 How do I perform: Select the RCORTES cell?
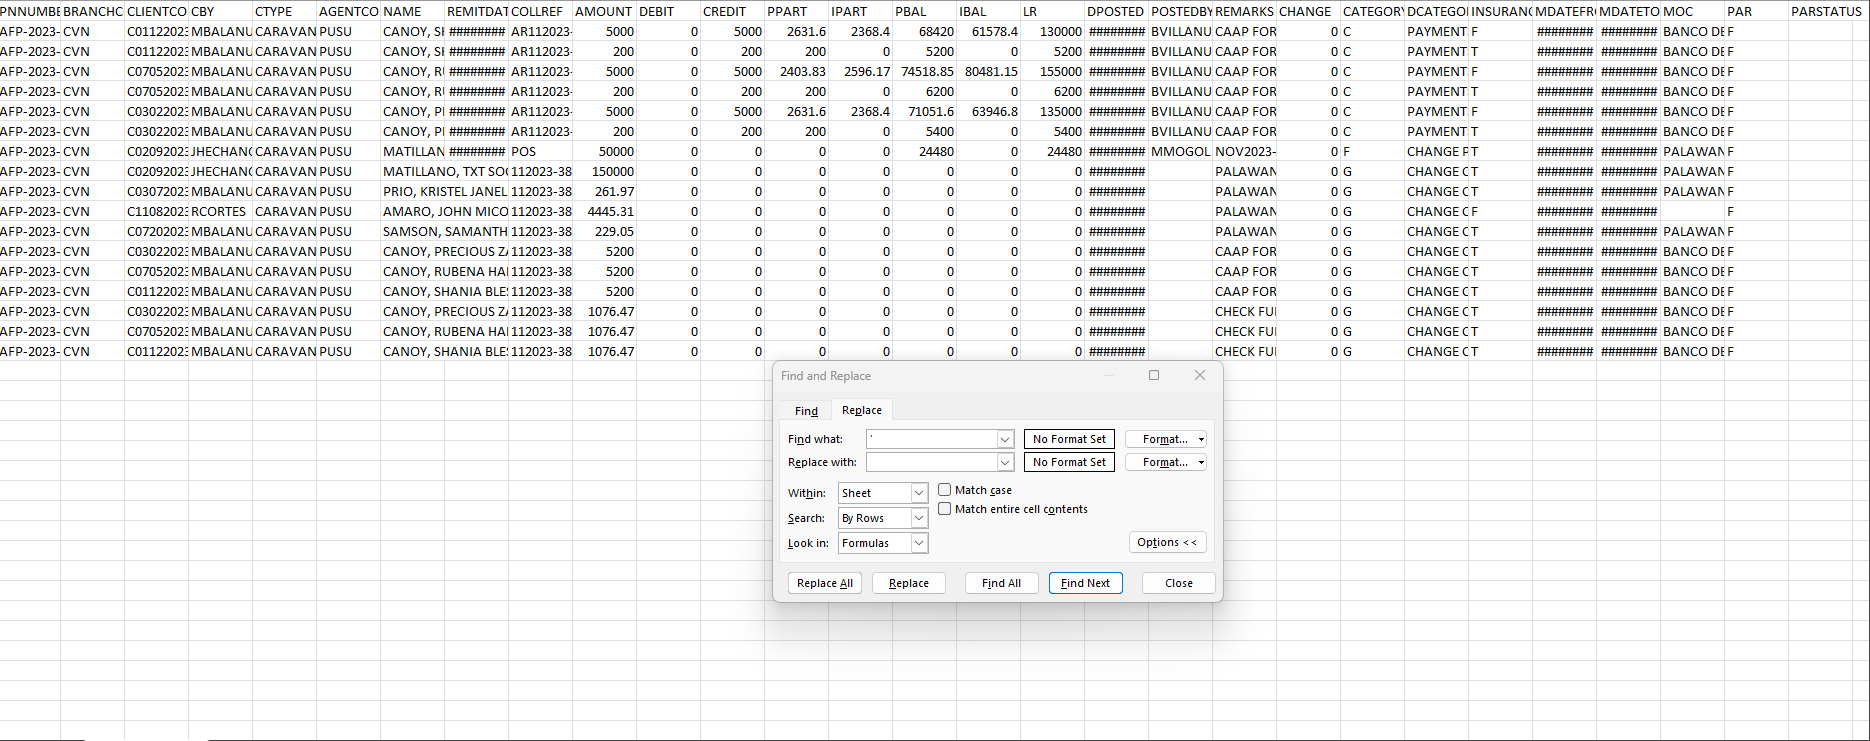(x=220, y=211)
